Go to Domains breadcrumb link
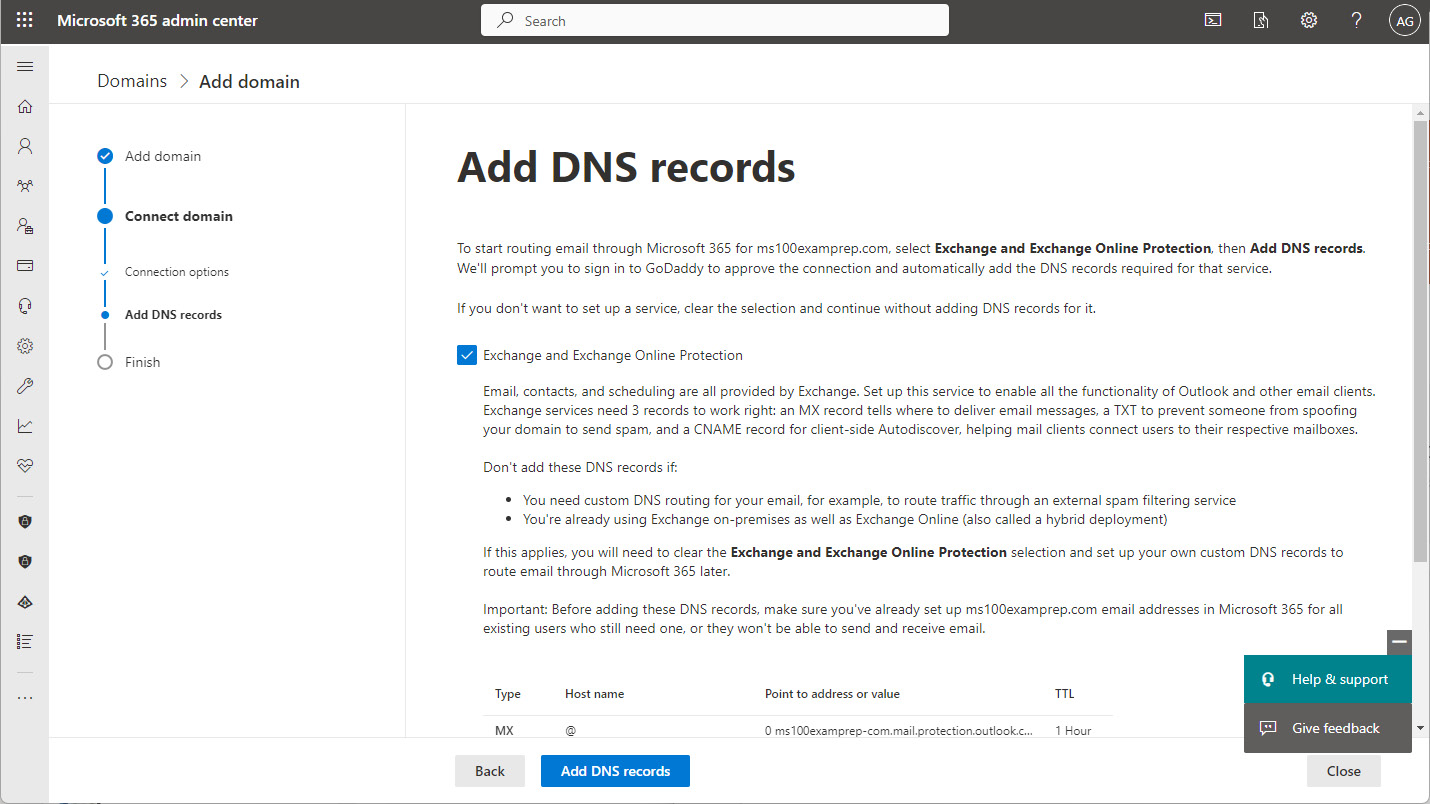 click(x=132, y=81)
